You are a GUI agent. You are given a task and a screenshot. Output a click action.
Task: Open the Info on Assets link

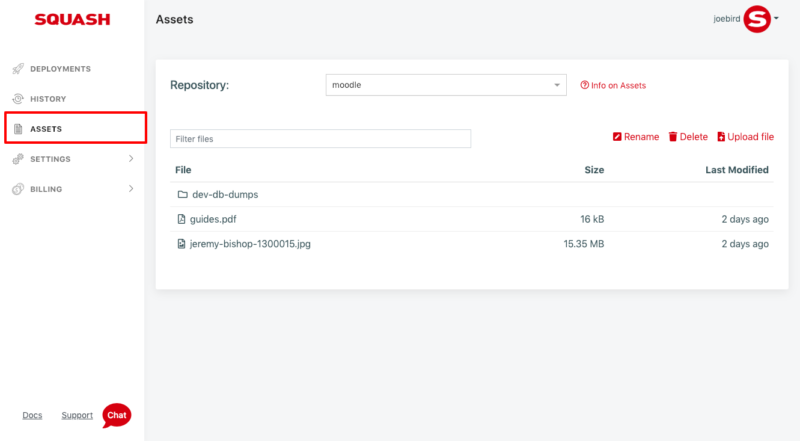pos(613,85)
